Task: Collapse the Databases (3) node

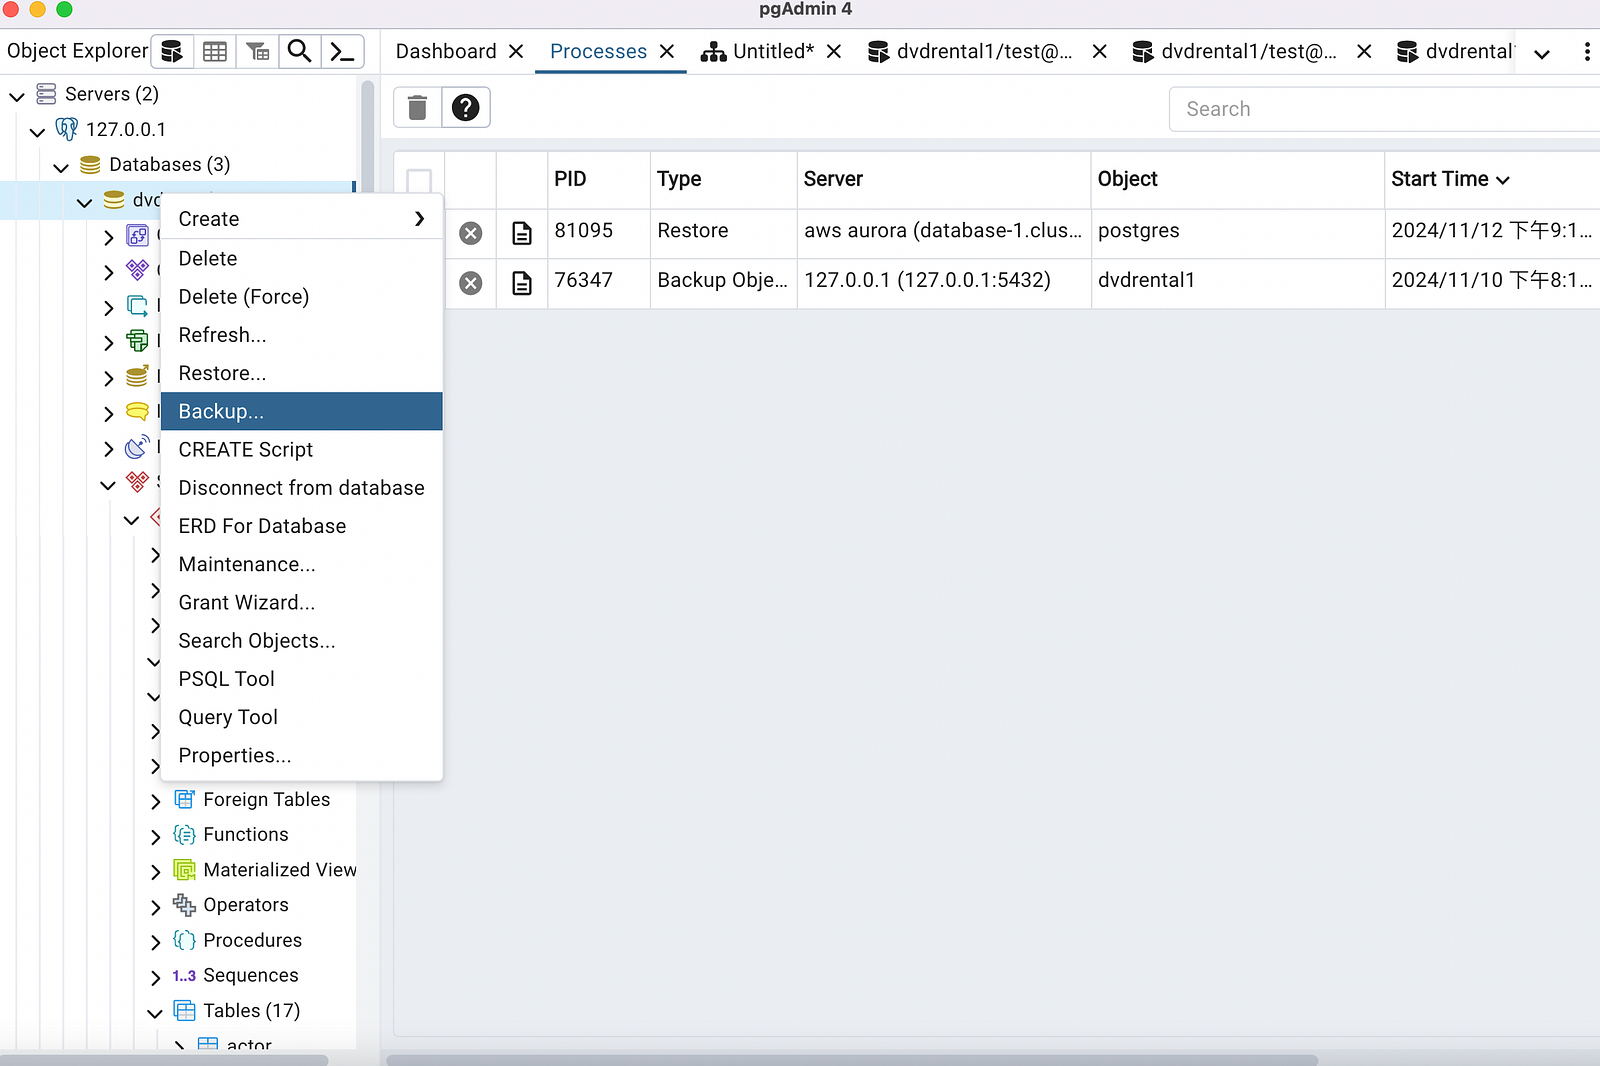Action: tap(61, 166)
